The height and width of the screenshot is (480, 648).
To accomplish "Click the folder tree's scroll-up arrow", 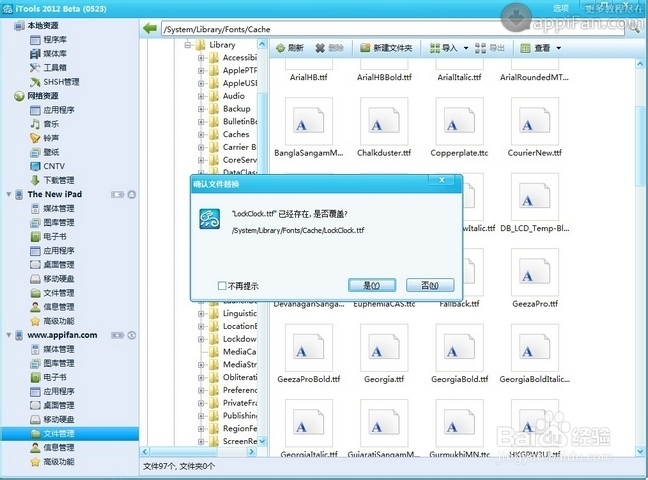I will (x=262, y=44).
